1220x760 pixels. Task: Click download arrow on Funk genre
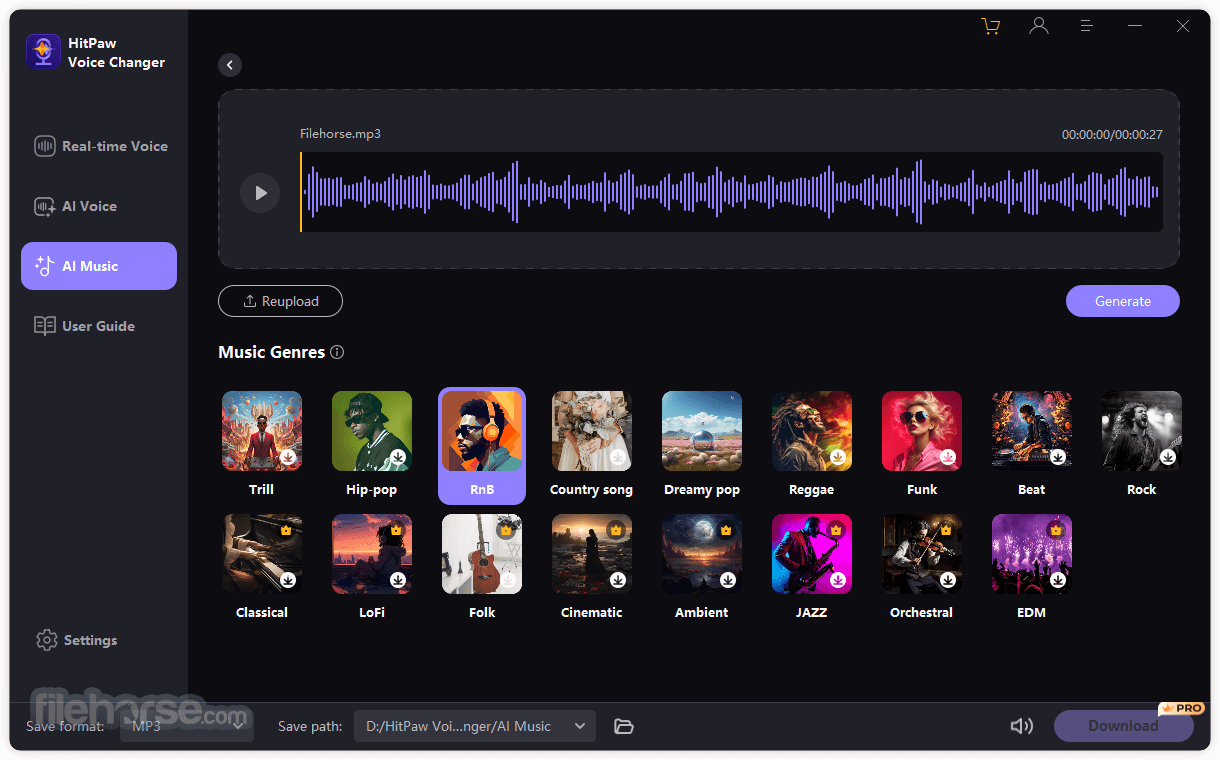coord(948,457)
